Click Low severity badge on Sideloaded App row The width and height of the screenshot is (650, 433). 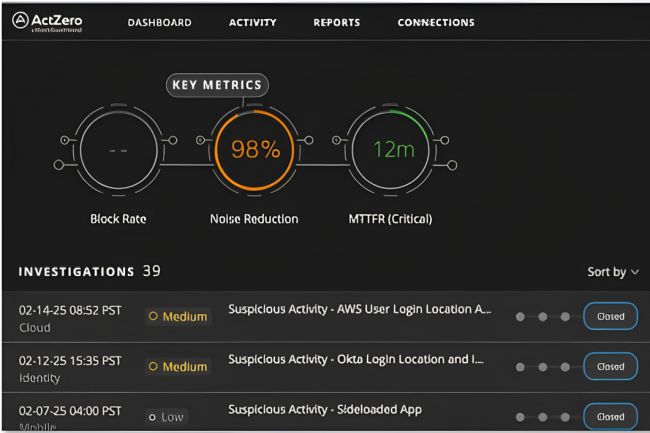pos(166,416)
